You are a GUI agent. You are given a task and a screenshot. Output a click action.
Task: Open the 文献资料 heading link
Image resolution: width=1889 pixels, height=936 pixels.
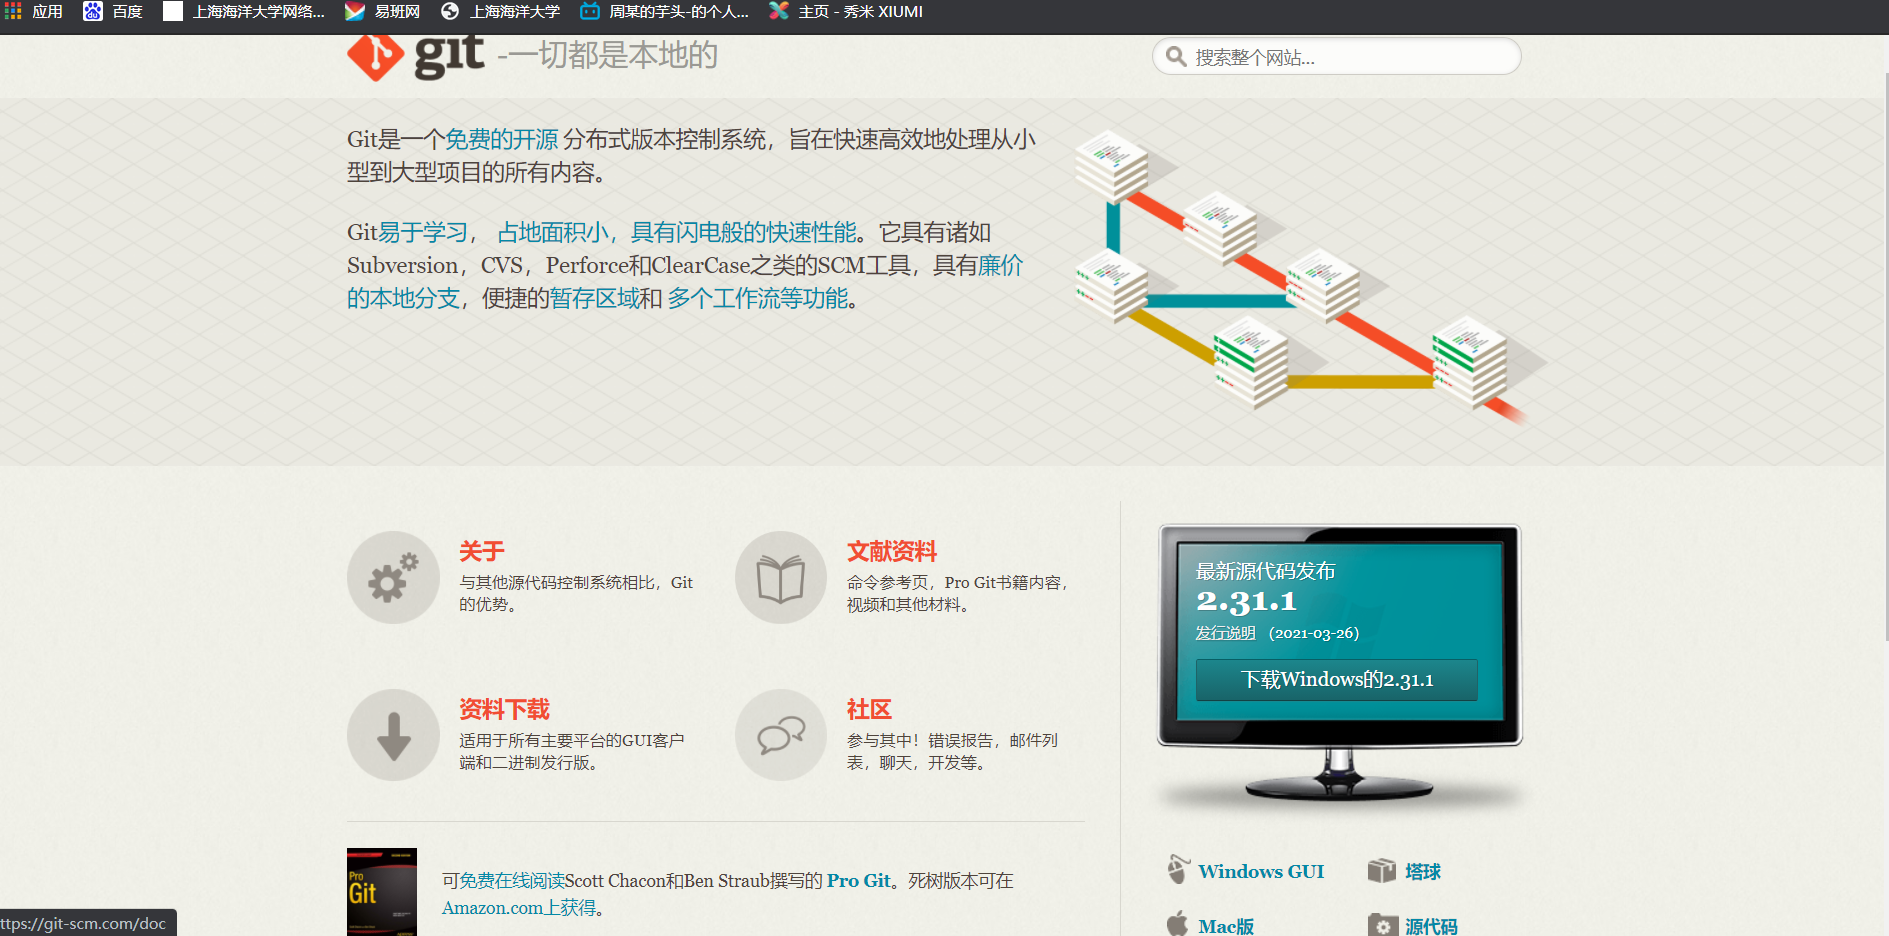click(x=892, y=551)
